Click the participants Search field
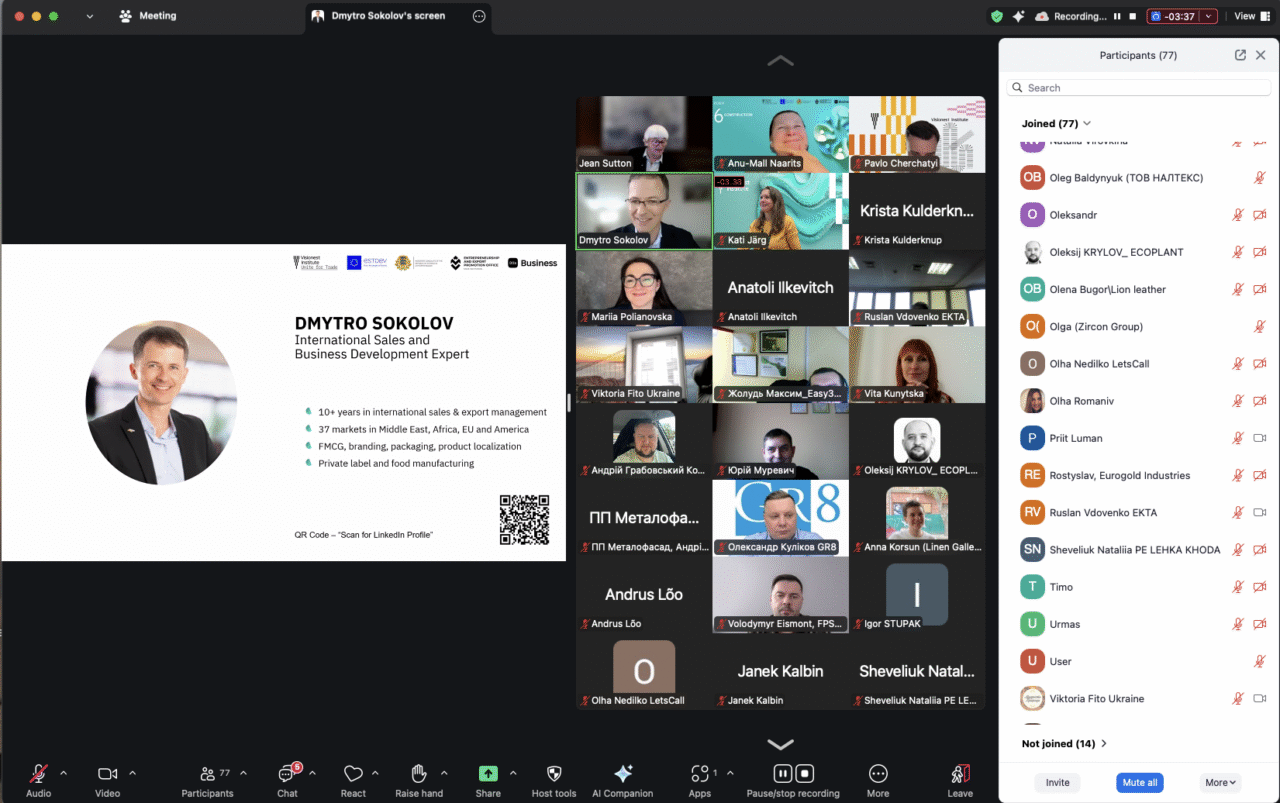This screenshot has height=803, width=1280. click(x=1140, y=88)
